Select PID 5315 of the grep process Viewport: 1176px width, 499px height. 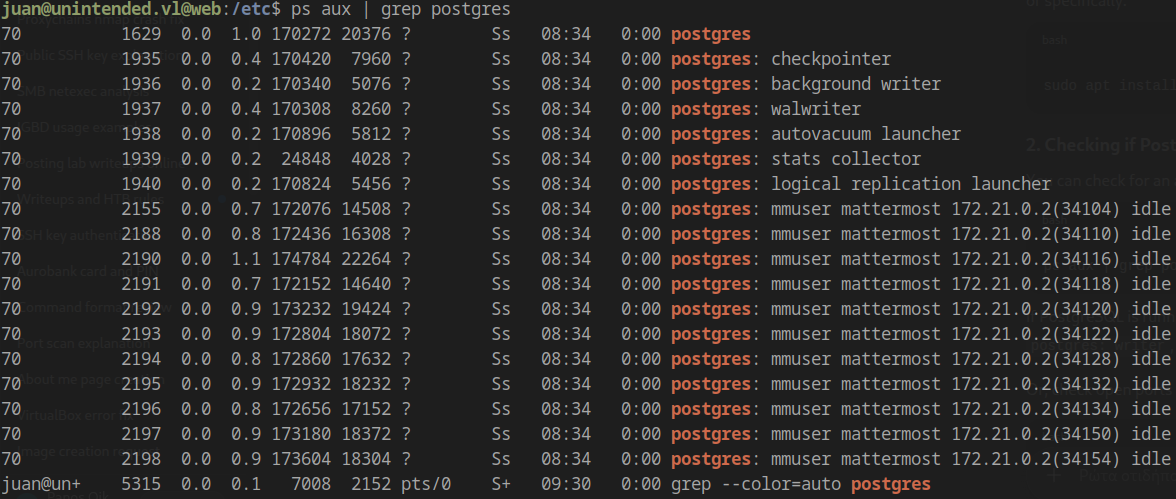[x=141, y=484]
